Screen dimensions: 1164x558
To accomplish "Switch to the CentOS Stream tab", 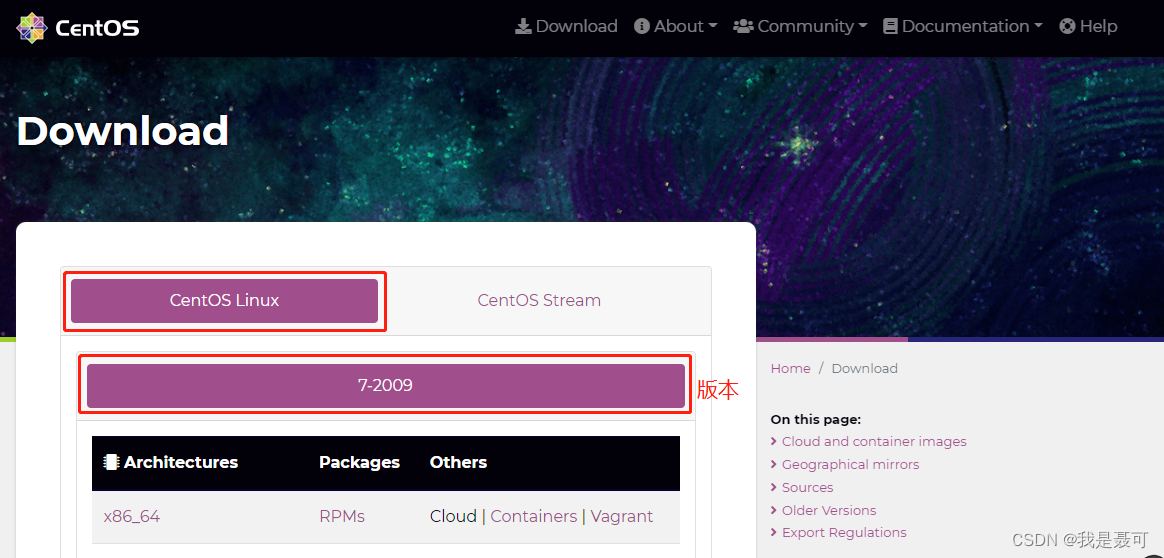I will pos(539,300).
